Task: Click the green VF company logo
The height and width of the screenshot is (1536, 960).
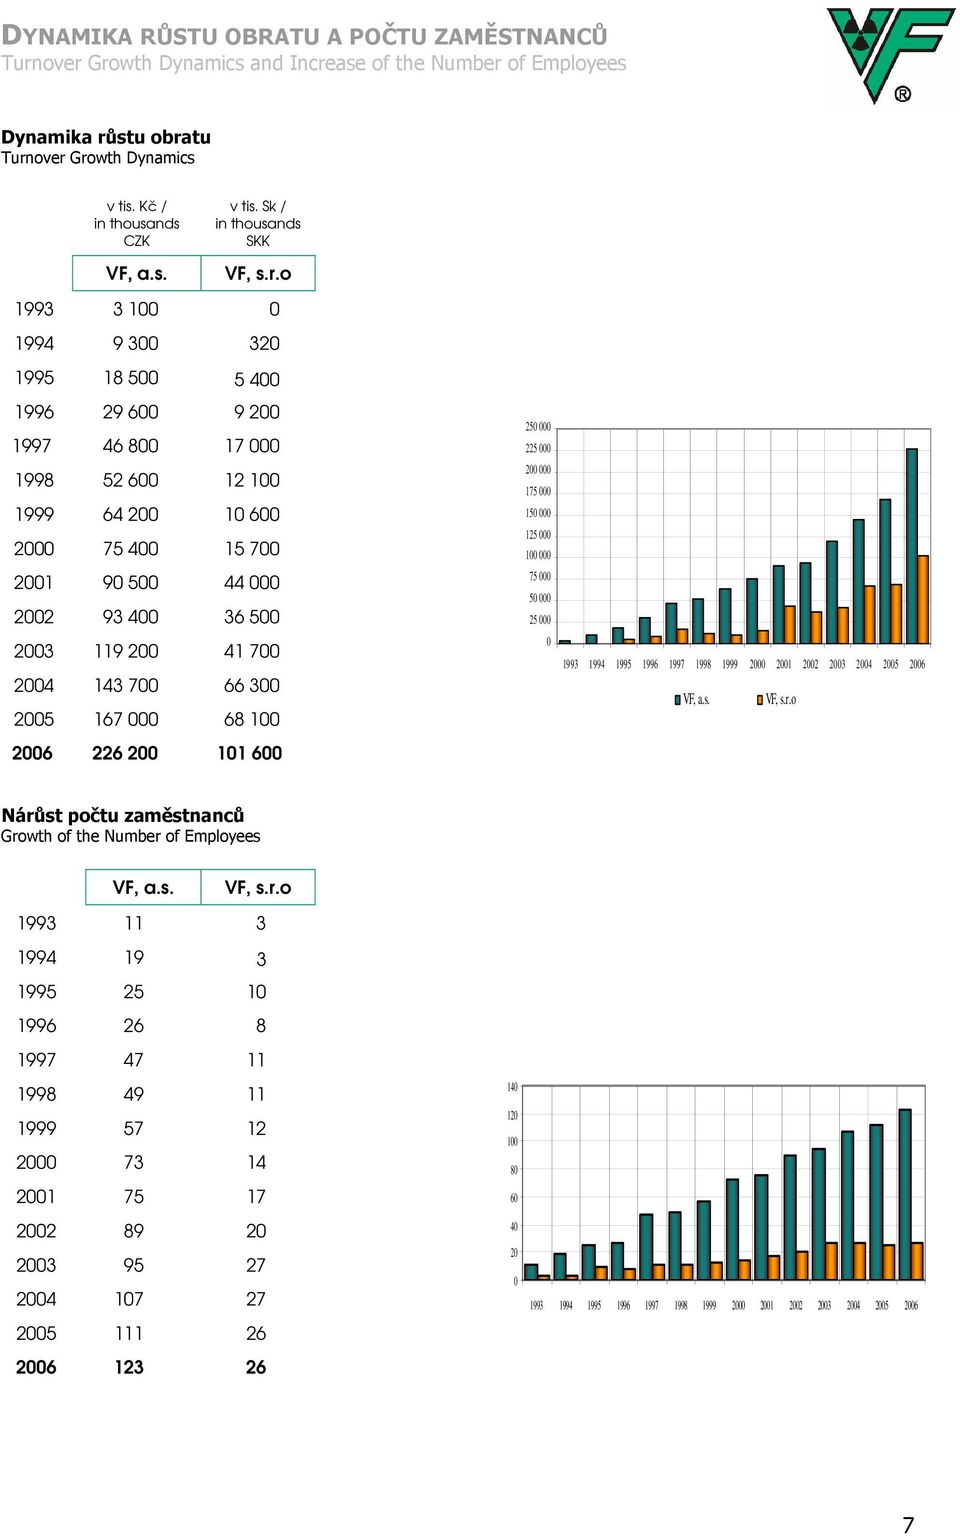Action: (x=889, y=55)
